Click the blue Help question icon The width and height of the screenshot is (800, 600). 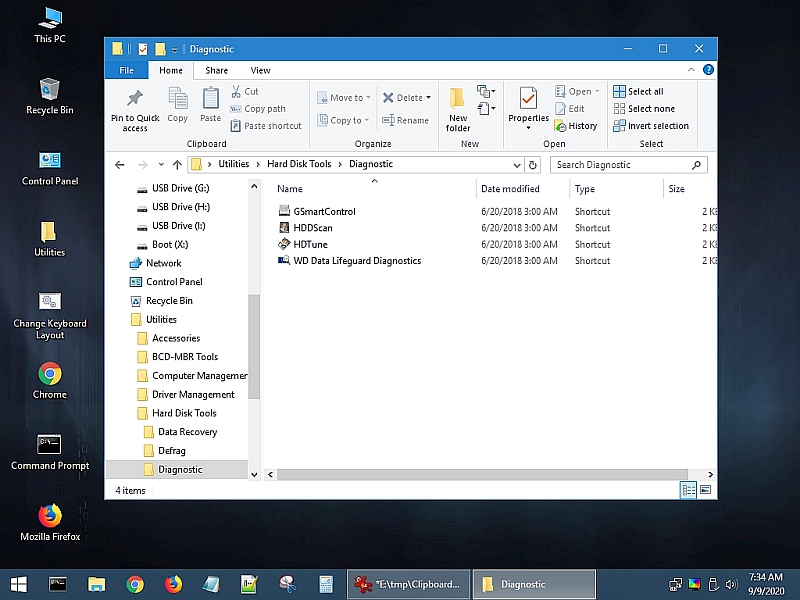coord(708,69)
